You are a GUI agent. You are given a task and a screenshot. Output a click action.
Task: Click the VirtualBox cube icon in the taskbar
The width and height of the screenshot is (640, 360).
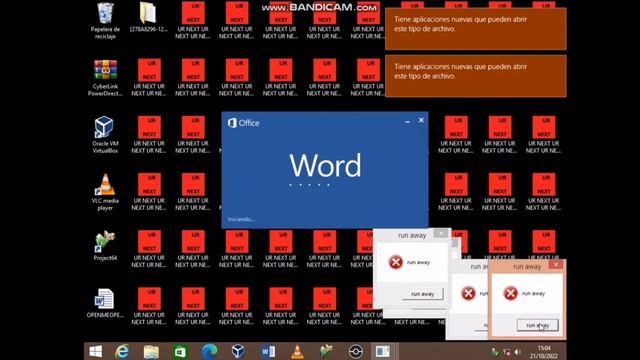click(x=238, y=351)
